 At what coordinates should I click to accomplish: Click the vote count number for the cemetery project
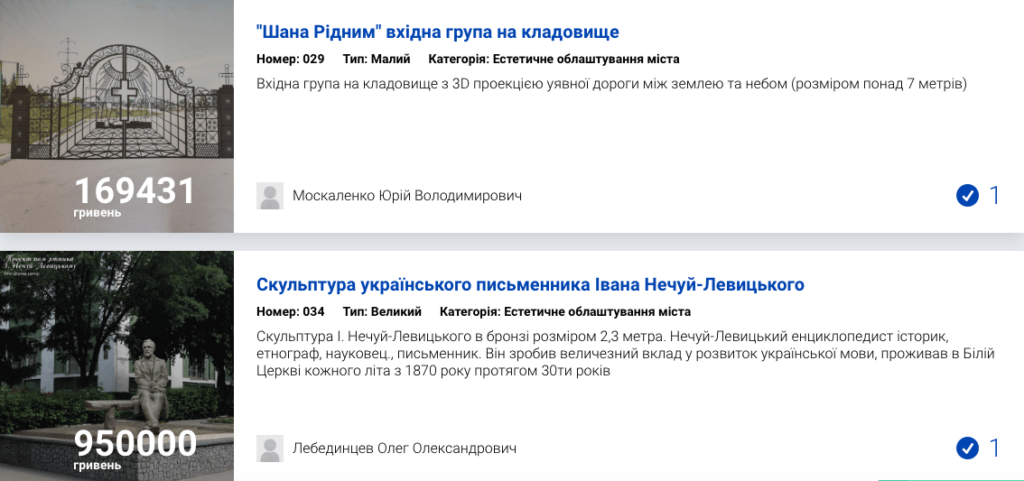tap(994, 195)
